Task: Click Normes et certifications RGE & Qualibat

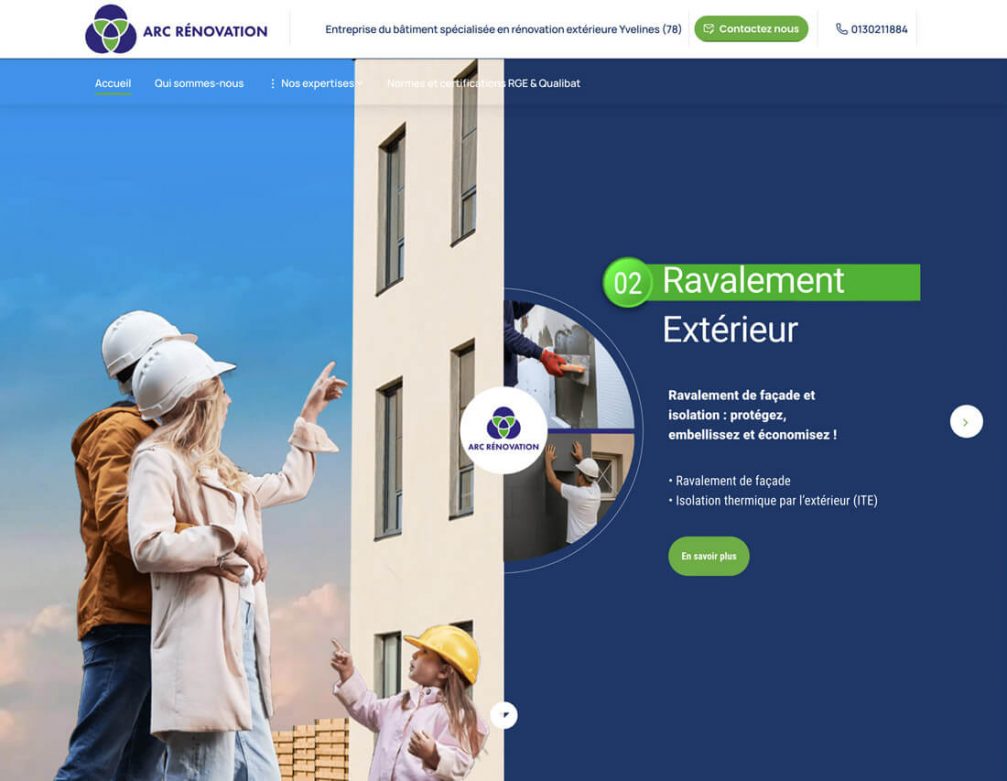Action: pos(485,83)
